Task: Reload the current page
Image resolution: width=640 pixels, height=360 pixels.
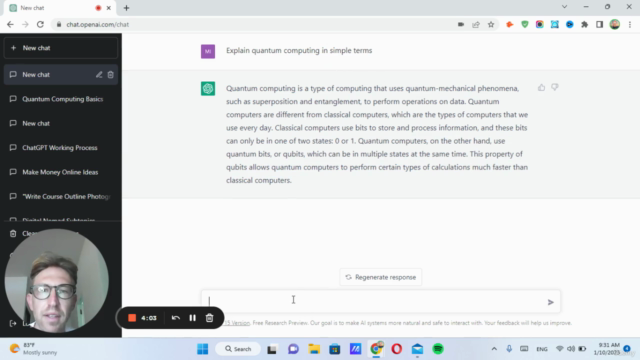Action: pos(40,24)
